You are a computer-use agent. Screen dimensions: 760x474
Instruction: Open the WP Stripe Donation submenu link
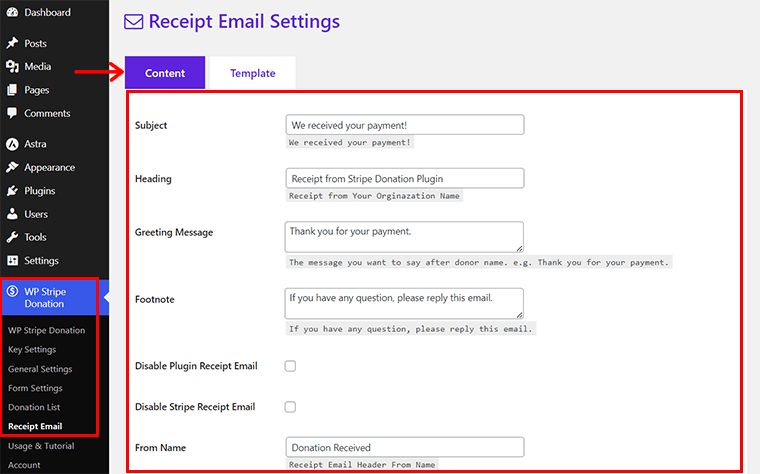point(47,330)
